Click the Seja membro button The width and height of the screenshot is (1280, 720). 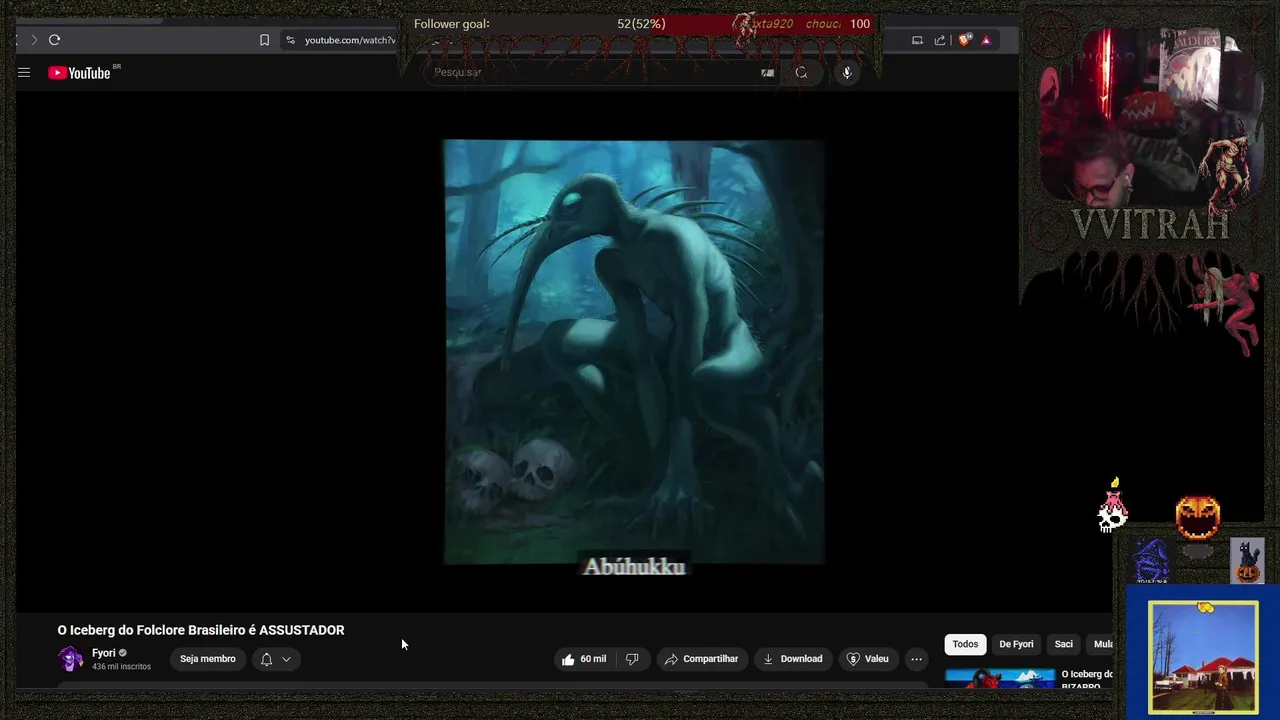point(208,659)
